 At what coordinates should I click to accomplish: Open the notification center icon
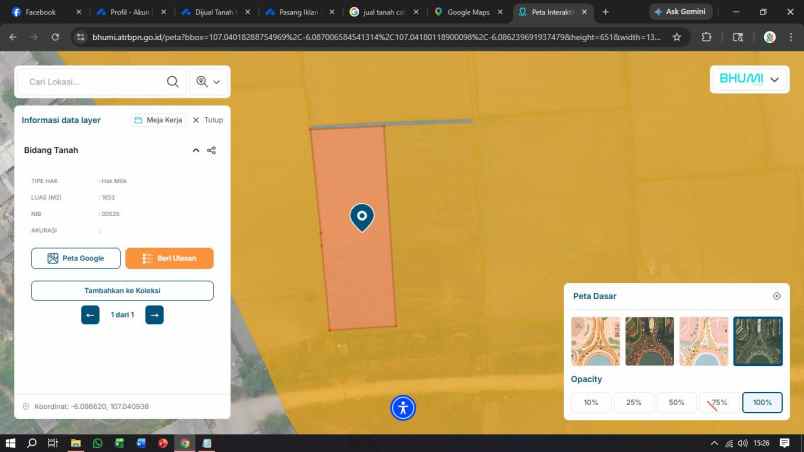click(785, 443)
